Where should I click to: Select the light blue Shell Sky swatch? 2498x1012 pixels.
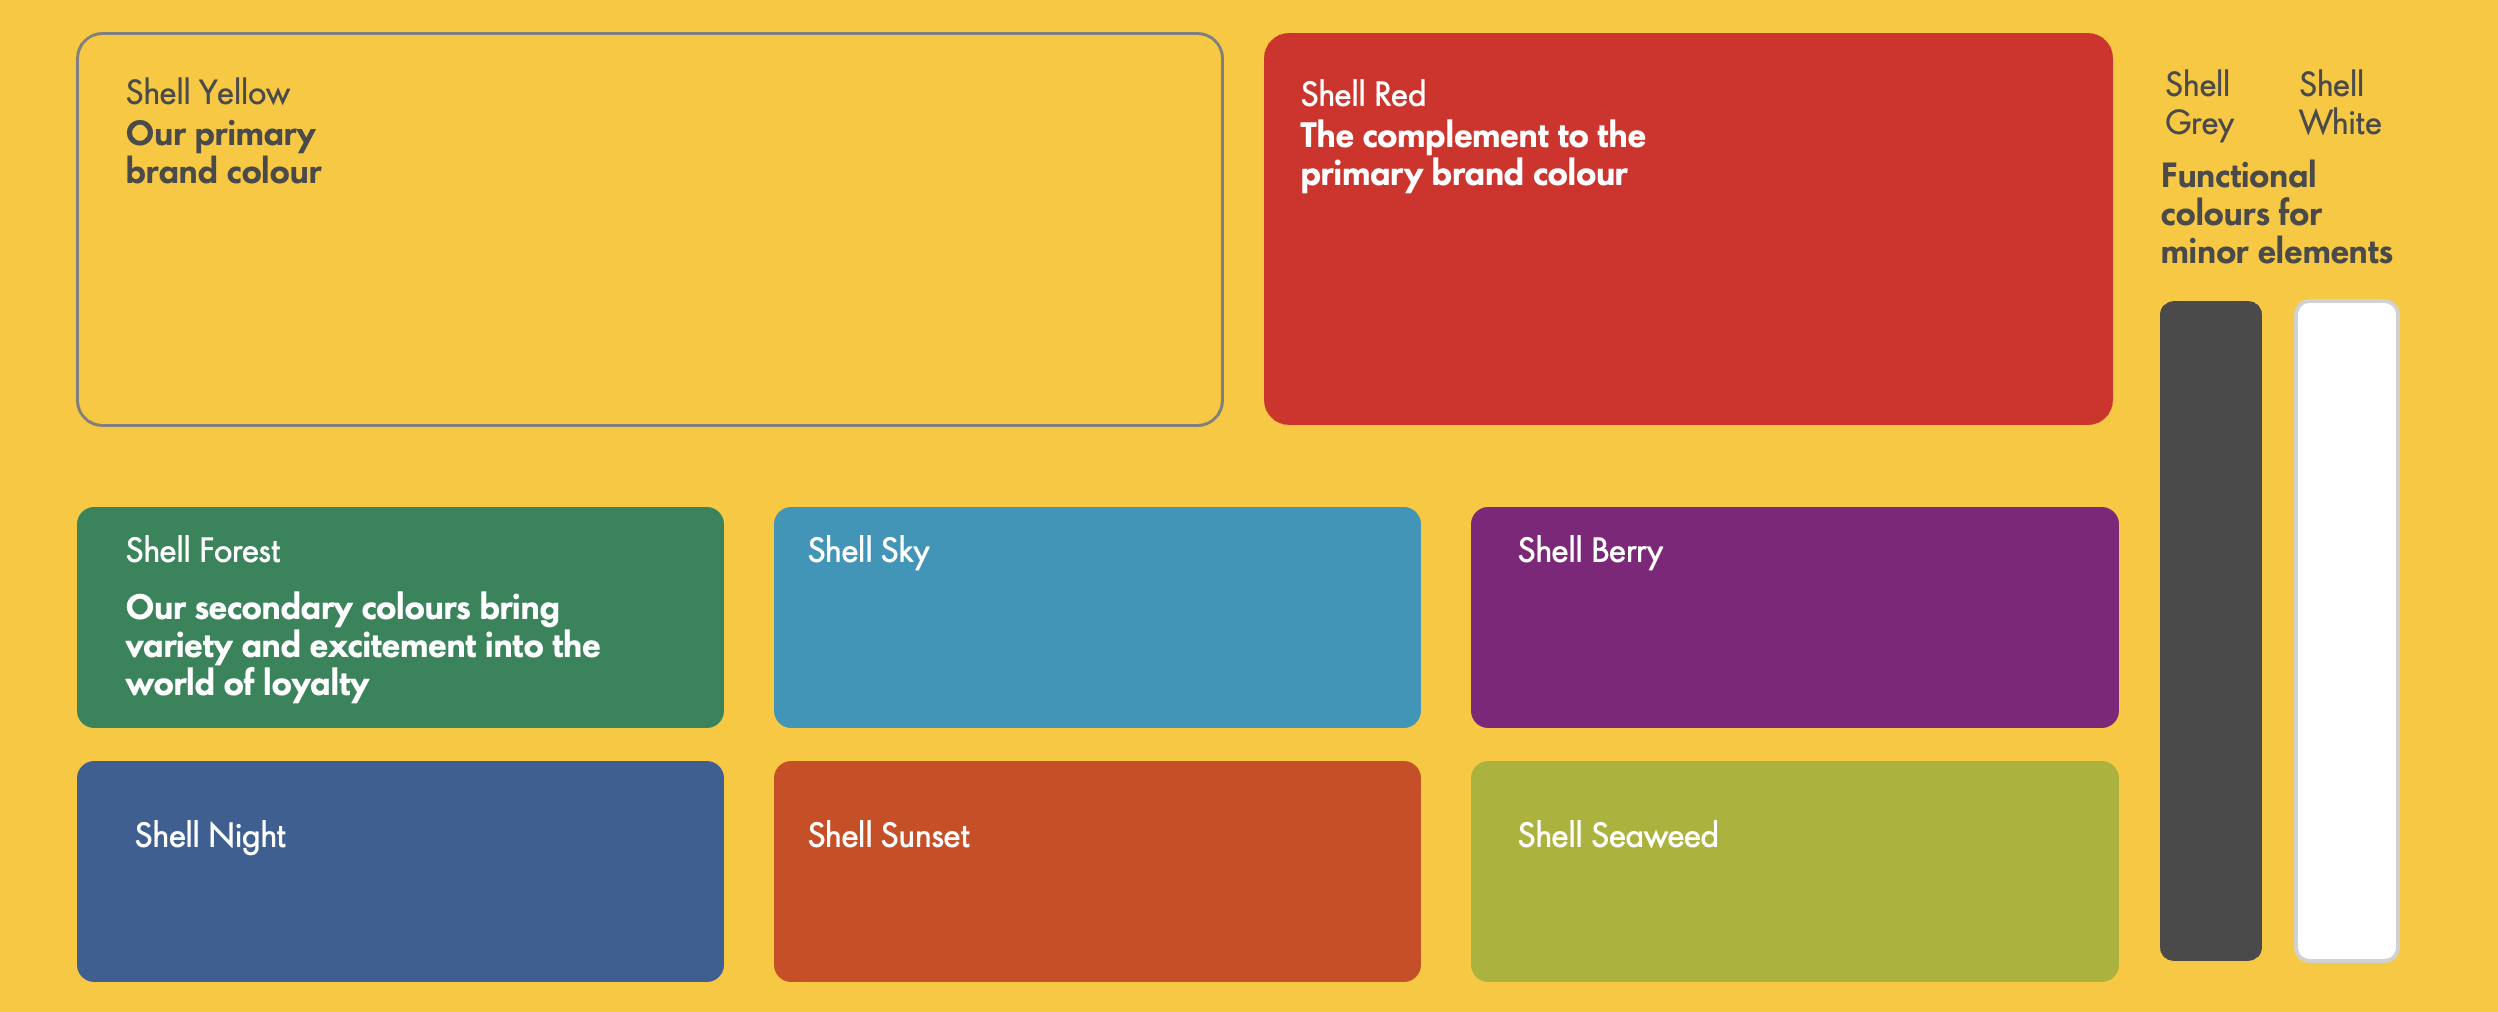(1097, 640)
